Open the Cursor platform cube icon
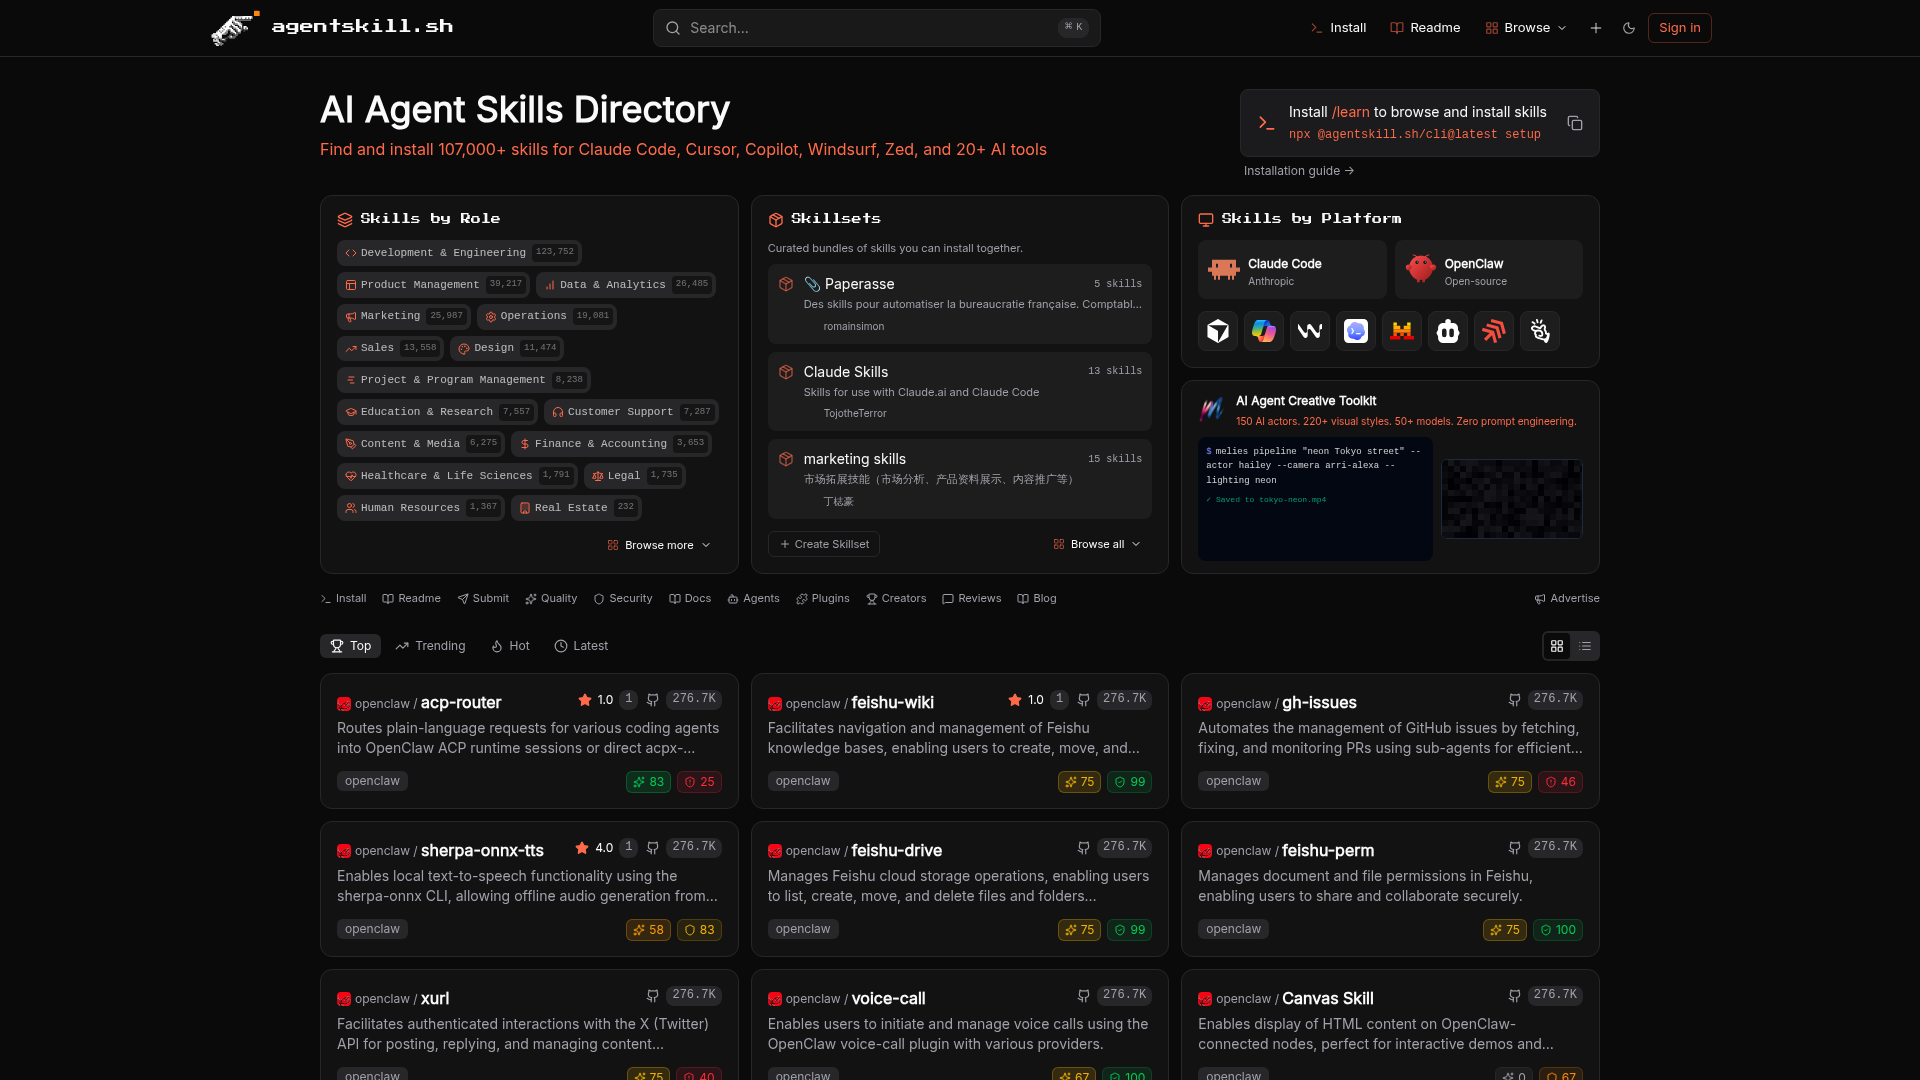This screenshot has width=1920, height=1080. (x=1217, y=331)
